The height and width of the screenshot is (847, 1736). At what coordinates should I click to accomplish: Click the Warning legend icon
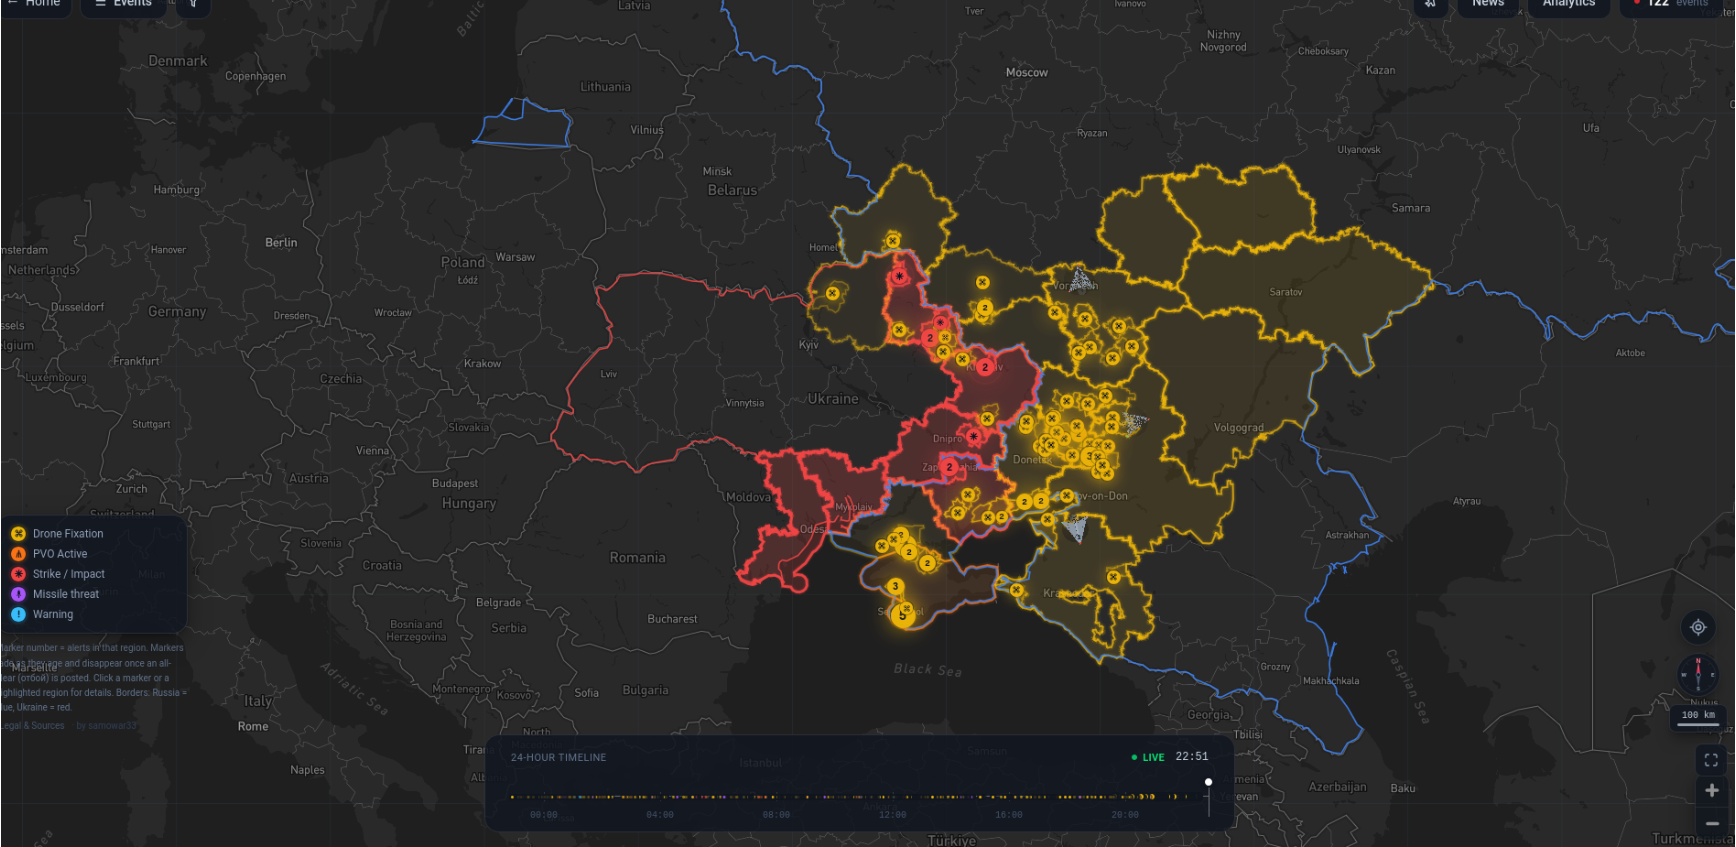[18, 614]
